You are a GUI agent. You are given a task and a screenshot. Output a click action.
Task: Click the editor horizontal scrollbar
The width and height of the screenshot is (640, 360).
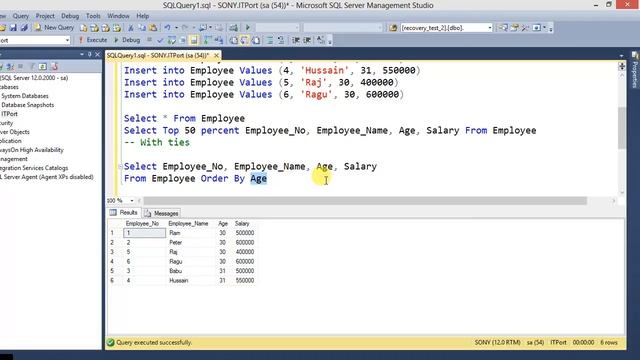[x=365, y=201]
